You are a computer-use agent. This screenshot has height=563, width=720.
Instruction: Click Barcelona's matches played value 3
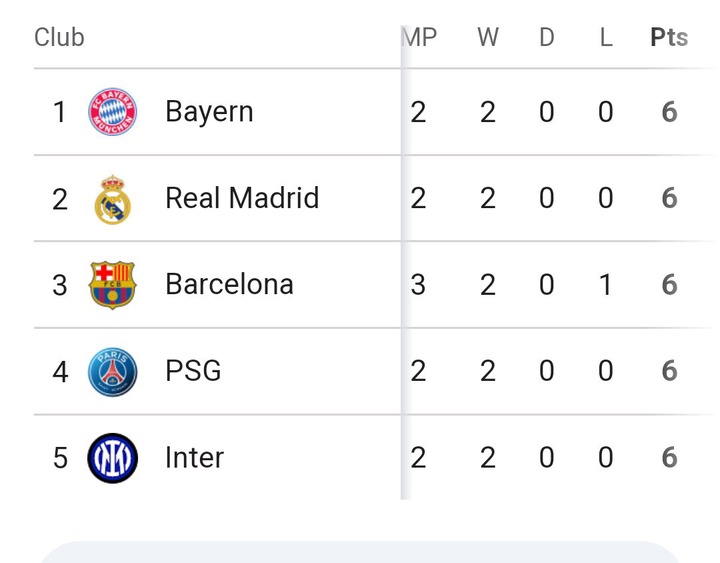pos(418,285)
